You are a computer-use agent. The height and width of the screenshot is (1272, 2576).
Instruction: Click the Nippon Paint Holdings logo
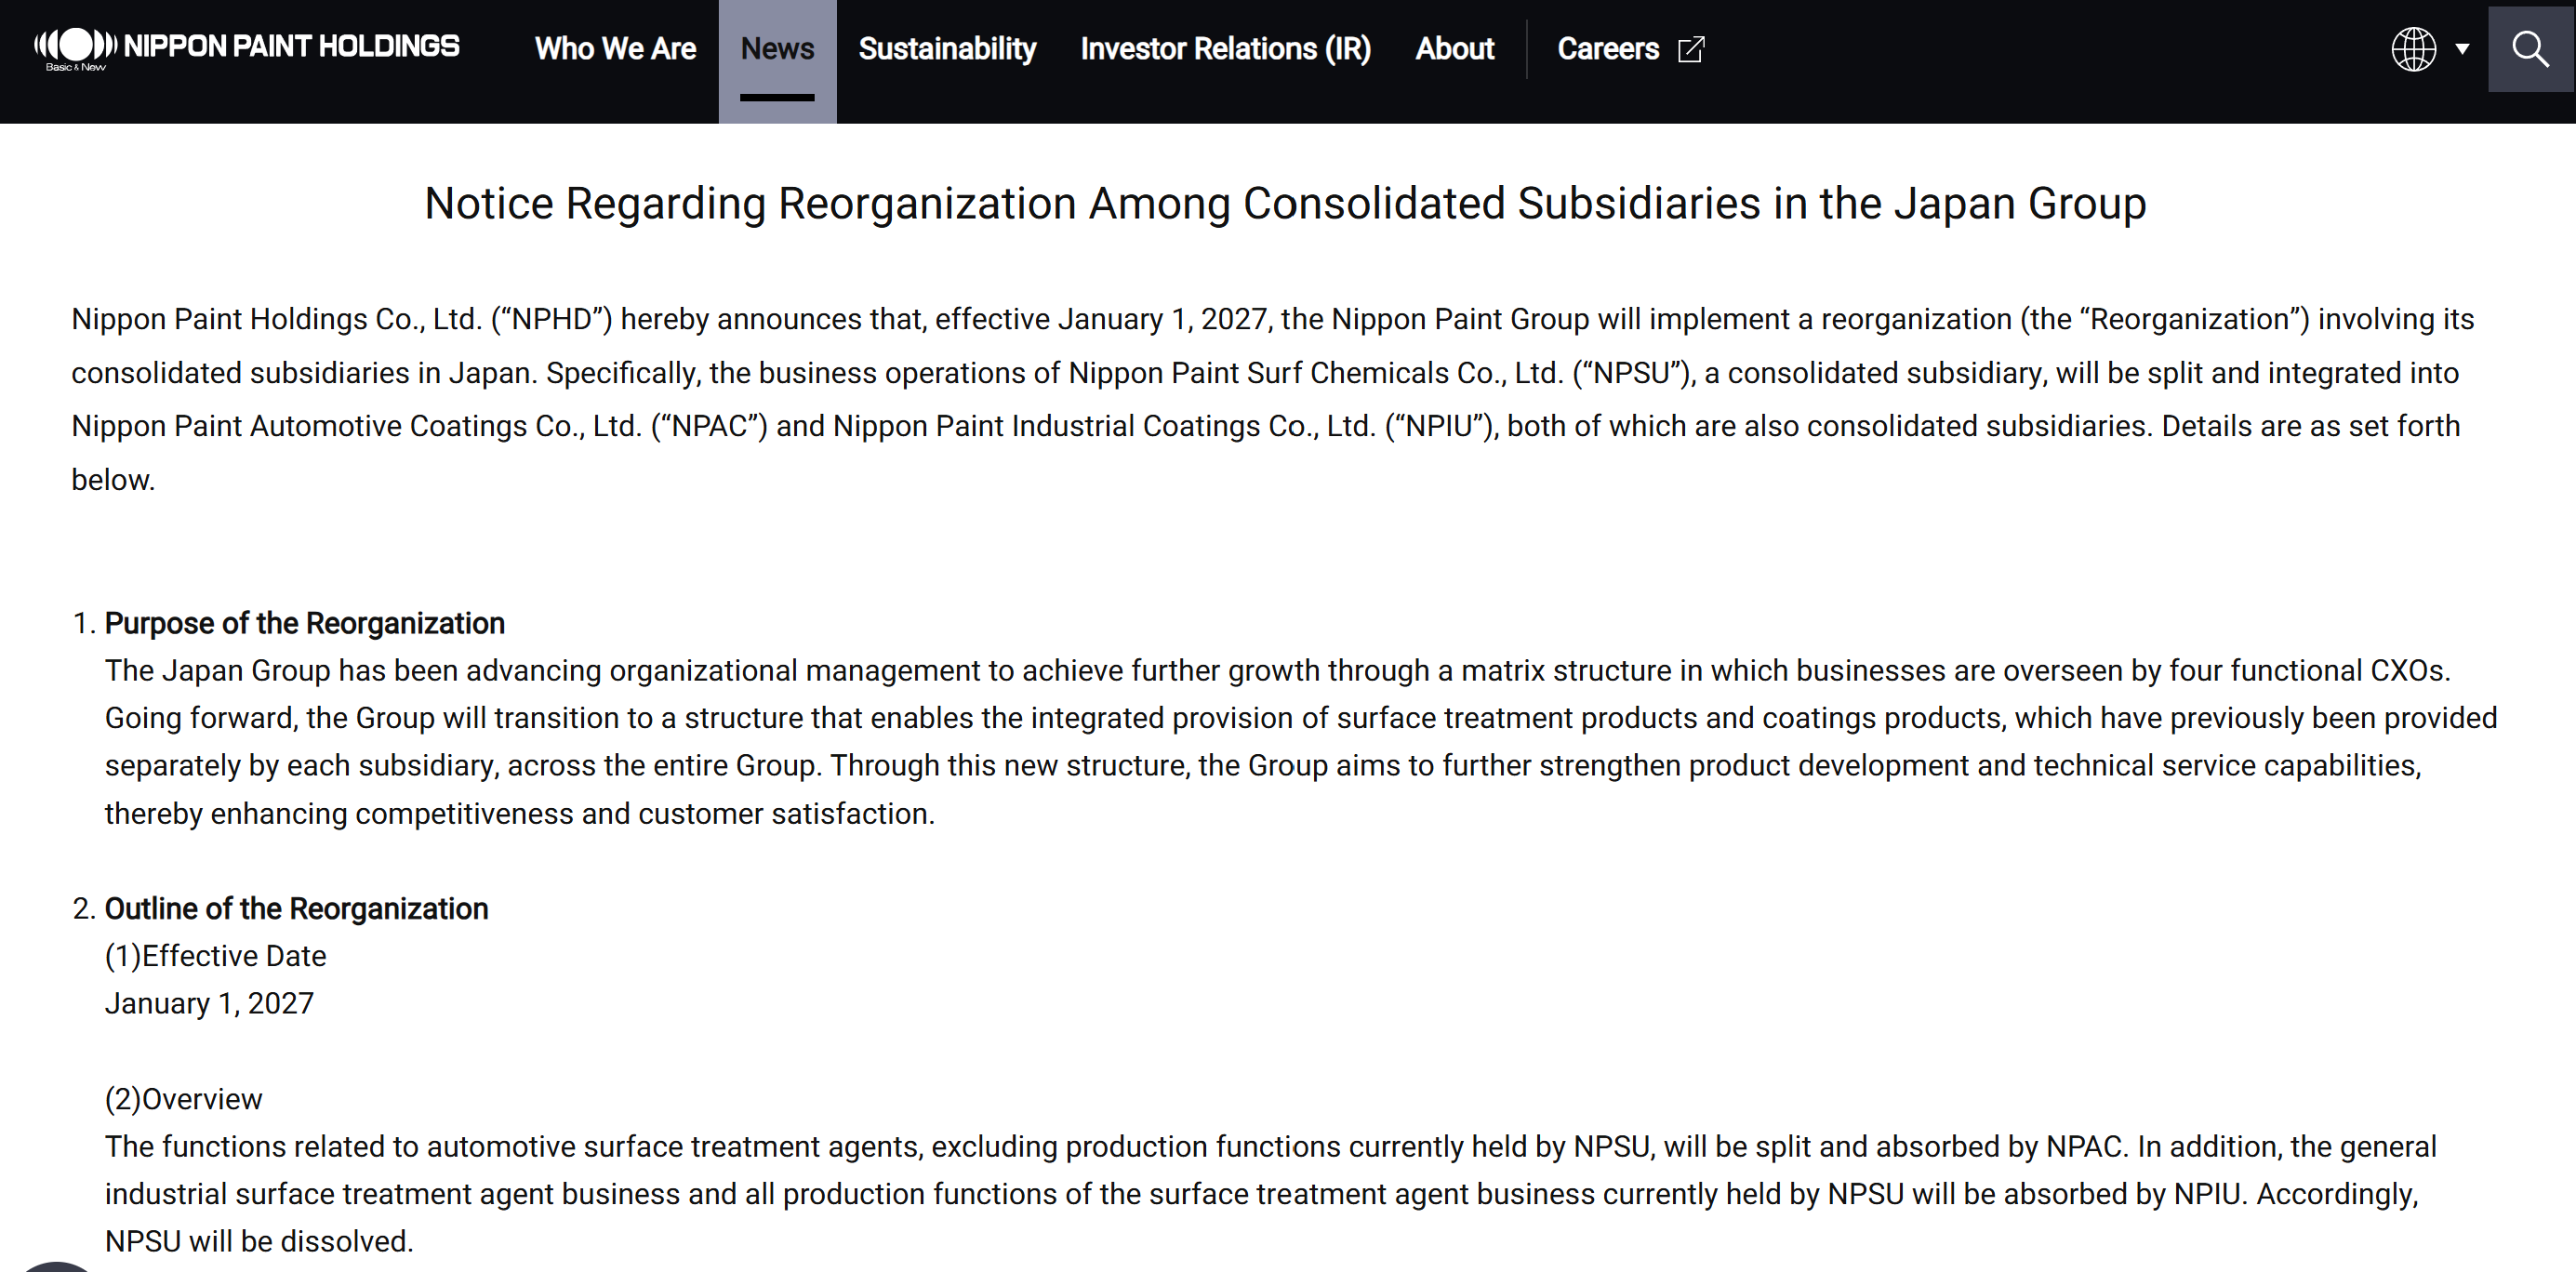(x=246, y=48)
